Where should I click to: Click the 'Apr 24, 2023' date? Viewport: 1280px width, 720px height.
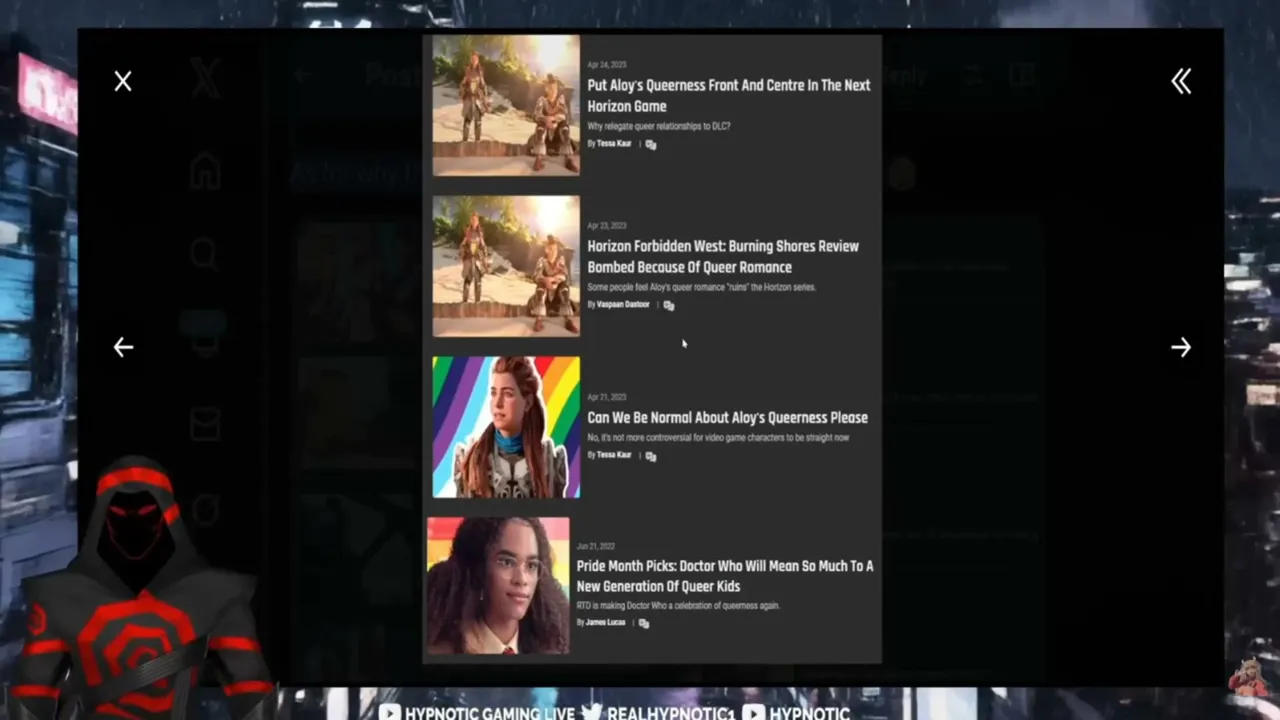[x=607, y=65]
